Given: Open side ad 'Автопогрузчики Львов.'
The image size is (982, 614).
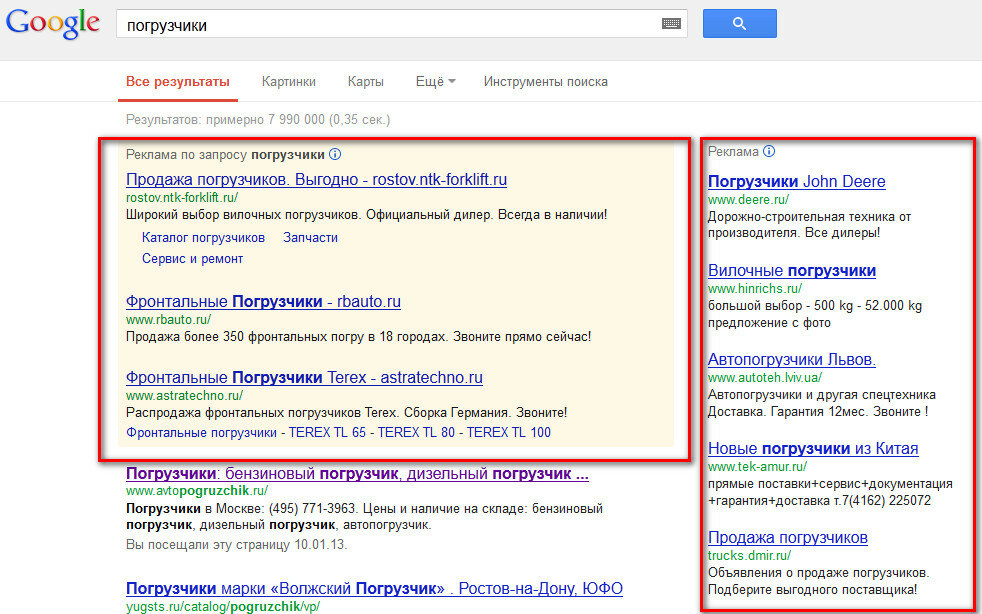Looking at the screenshot, I should click(x=792, y=360).
